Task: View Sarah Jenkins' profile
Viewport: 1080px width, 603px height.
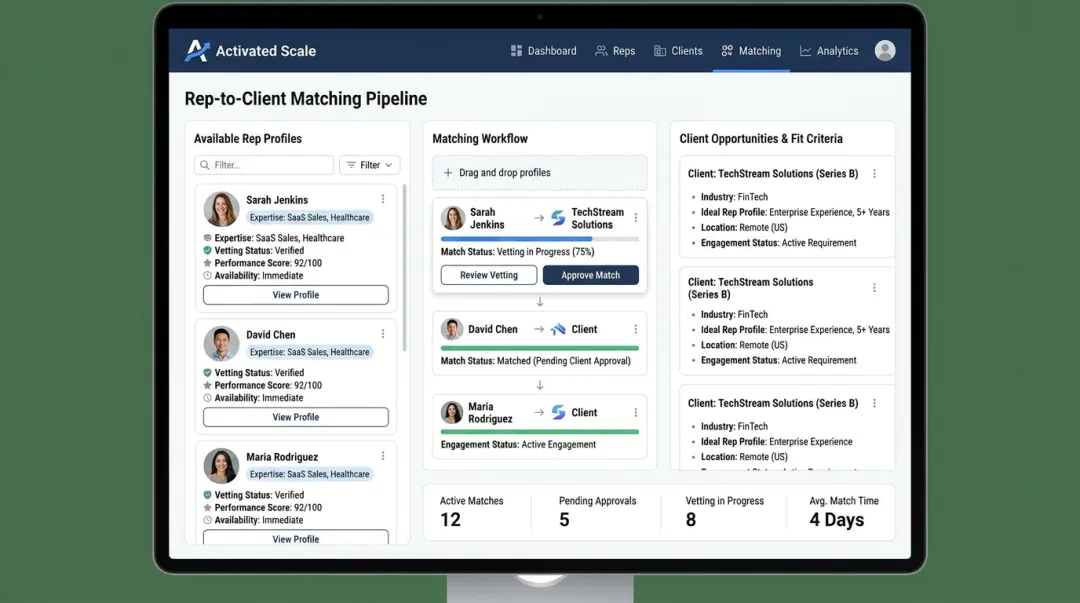Action: point(295,295)
